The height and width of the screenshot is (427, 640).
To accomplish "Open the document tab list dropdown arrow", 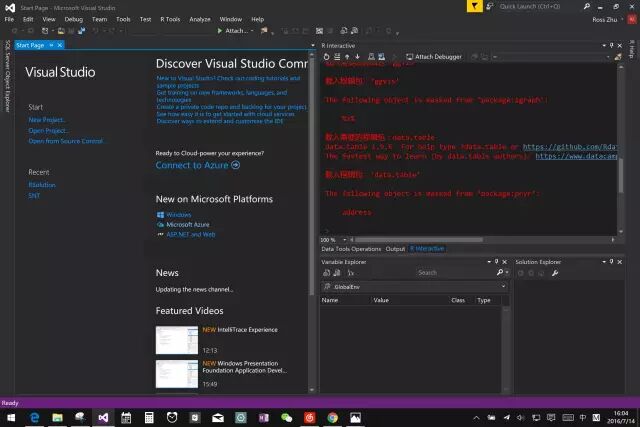I will (313, 45).
